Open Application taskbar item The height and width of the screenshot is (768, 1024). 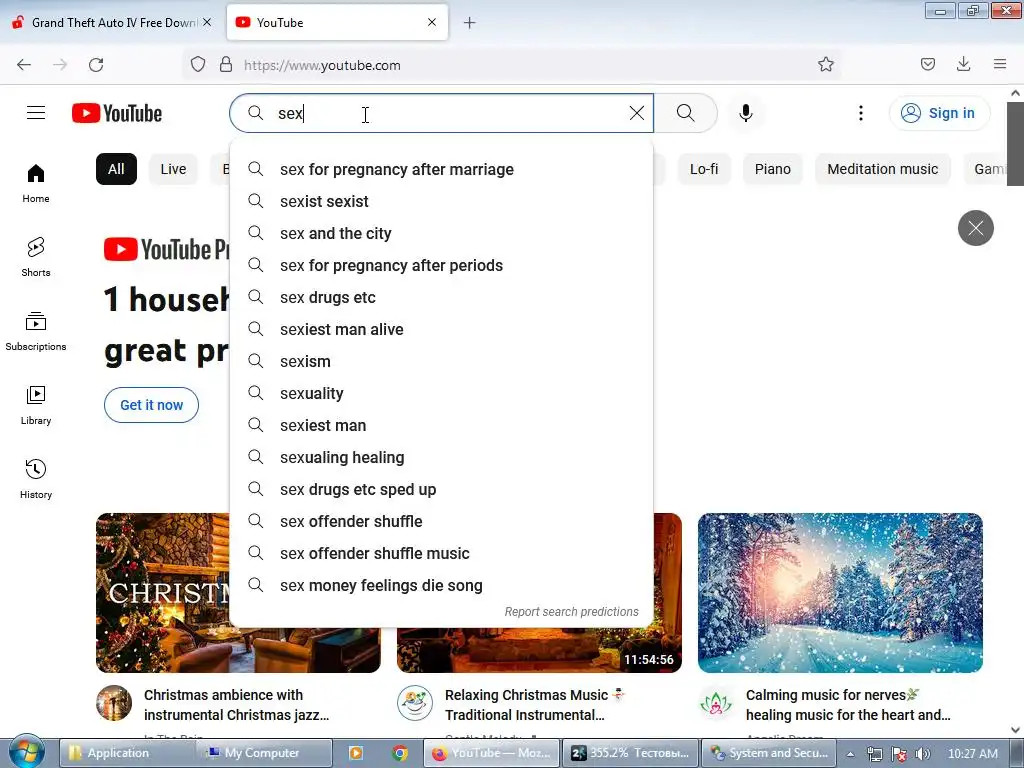128,753
